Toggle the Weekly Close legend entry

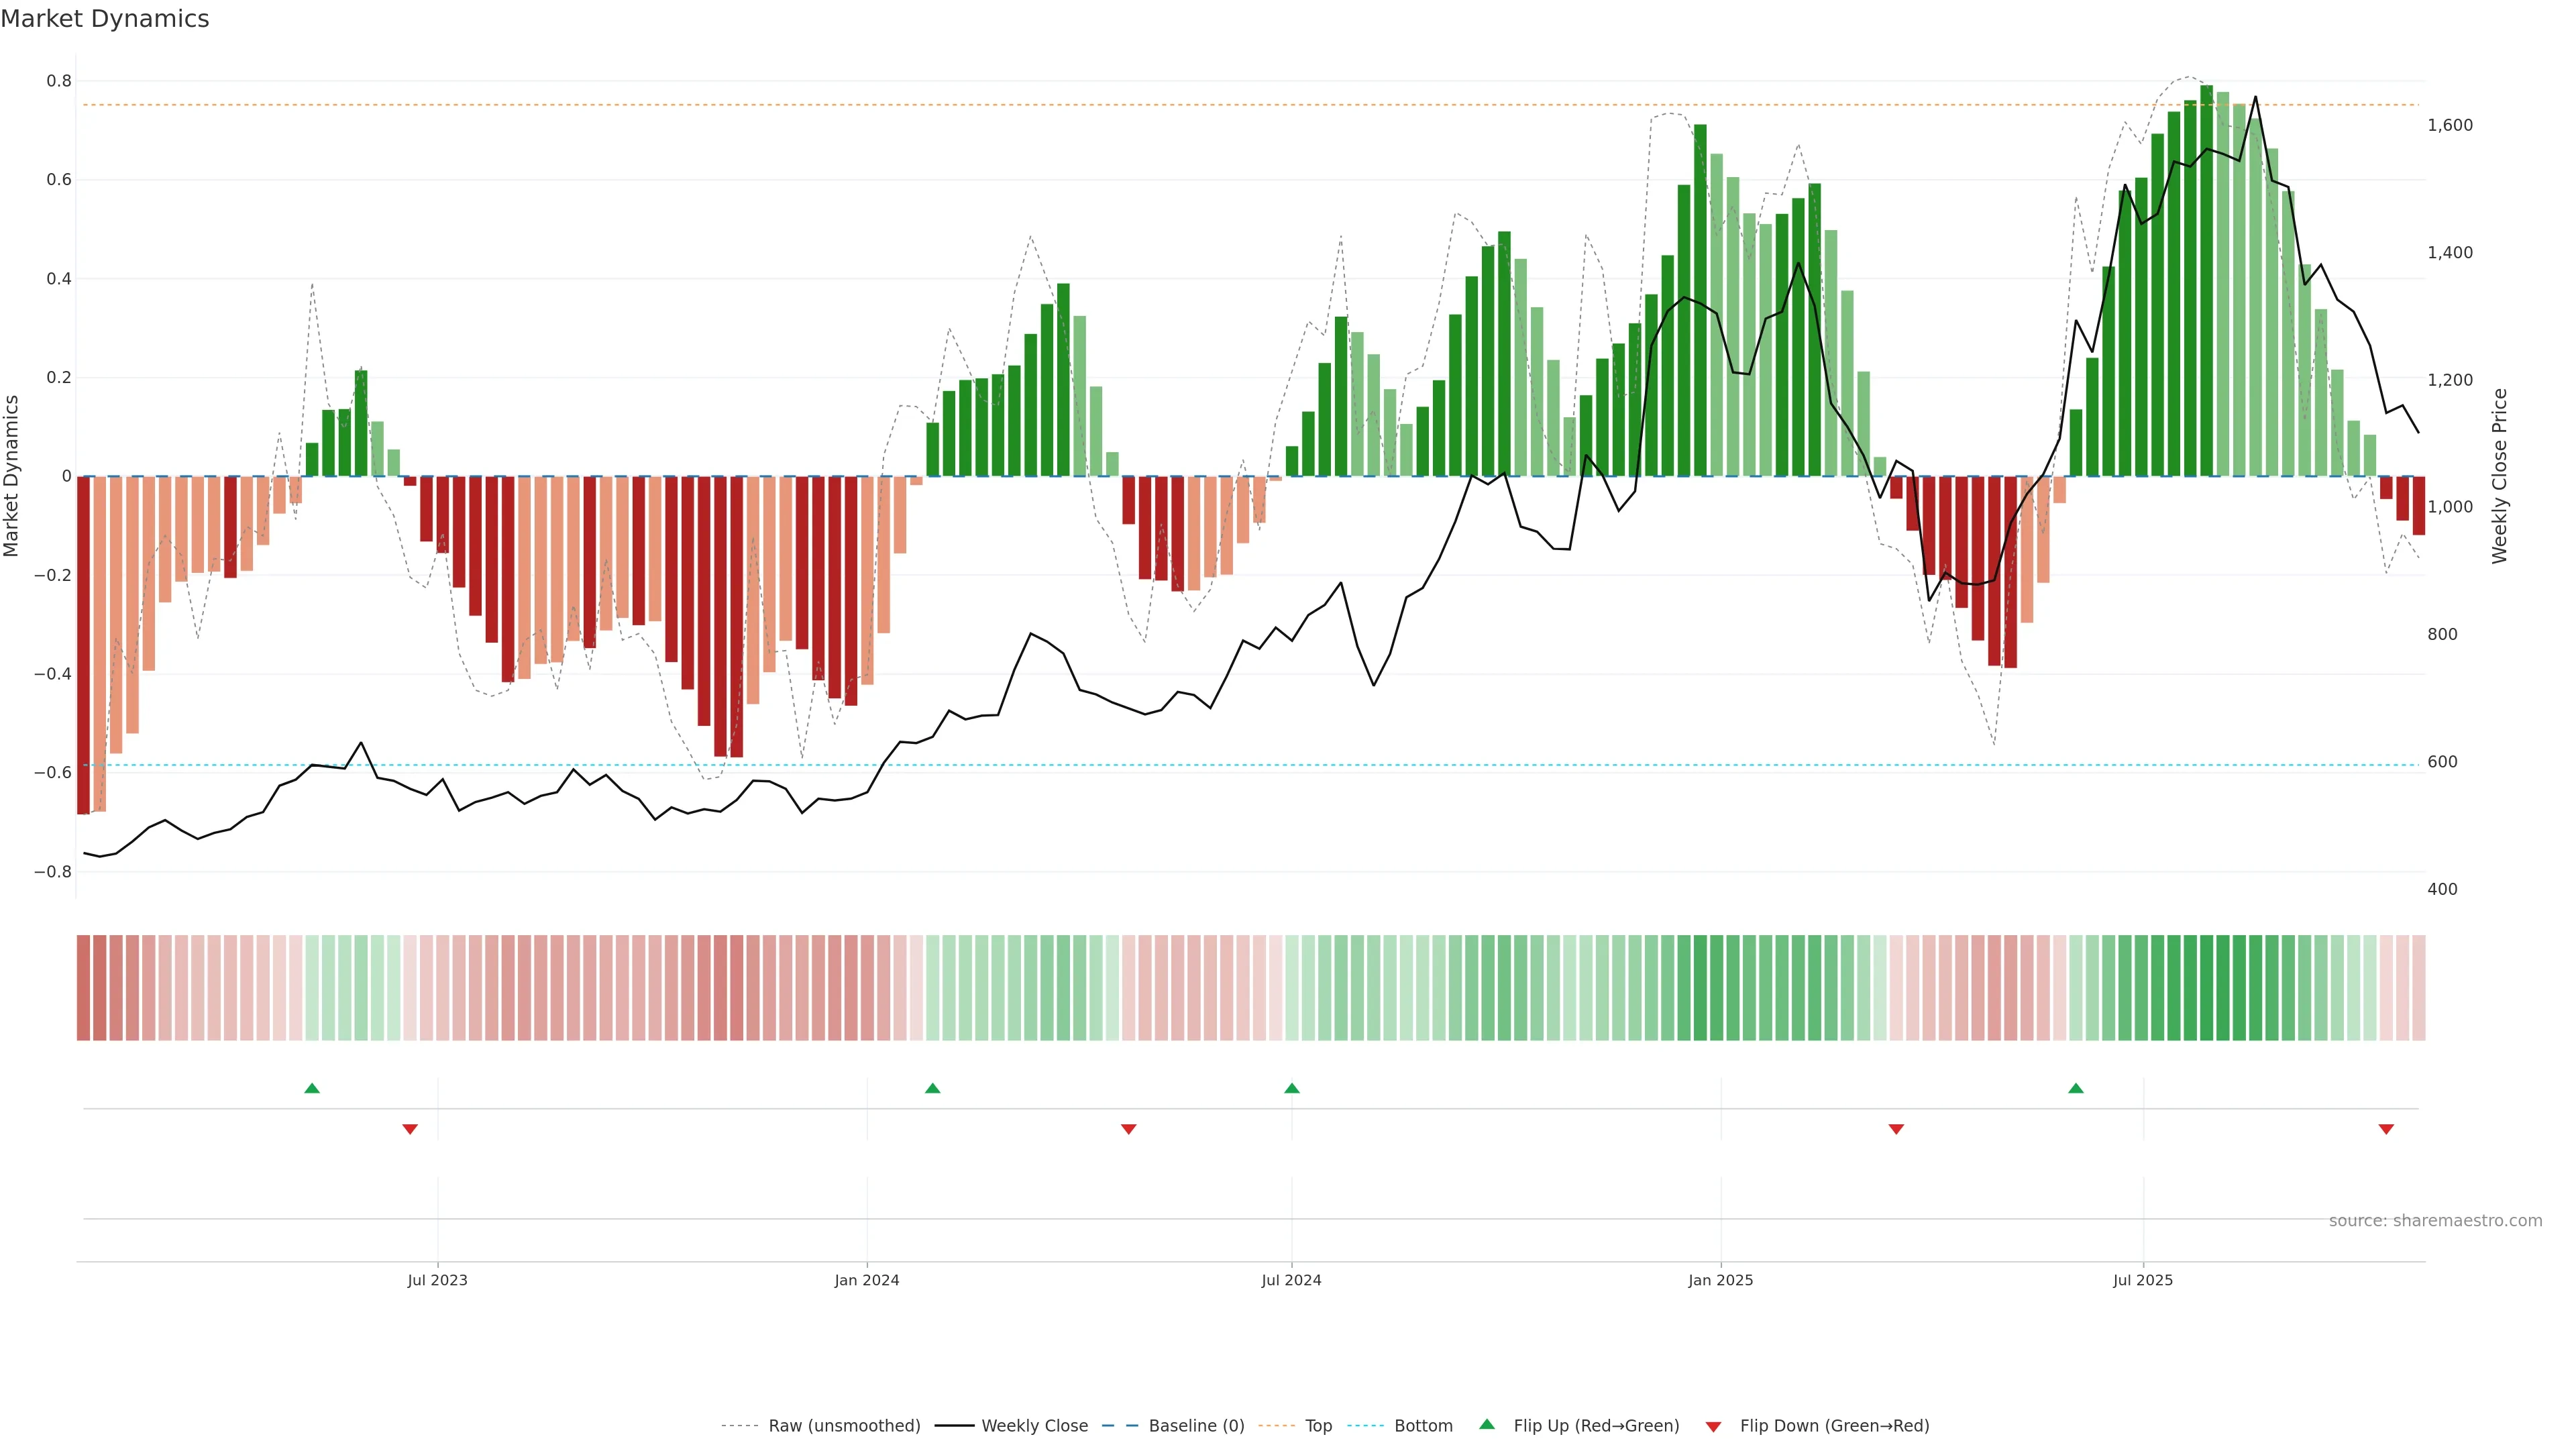(1034, 1426)
